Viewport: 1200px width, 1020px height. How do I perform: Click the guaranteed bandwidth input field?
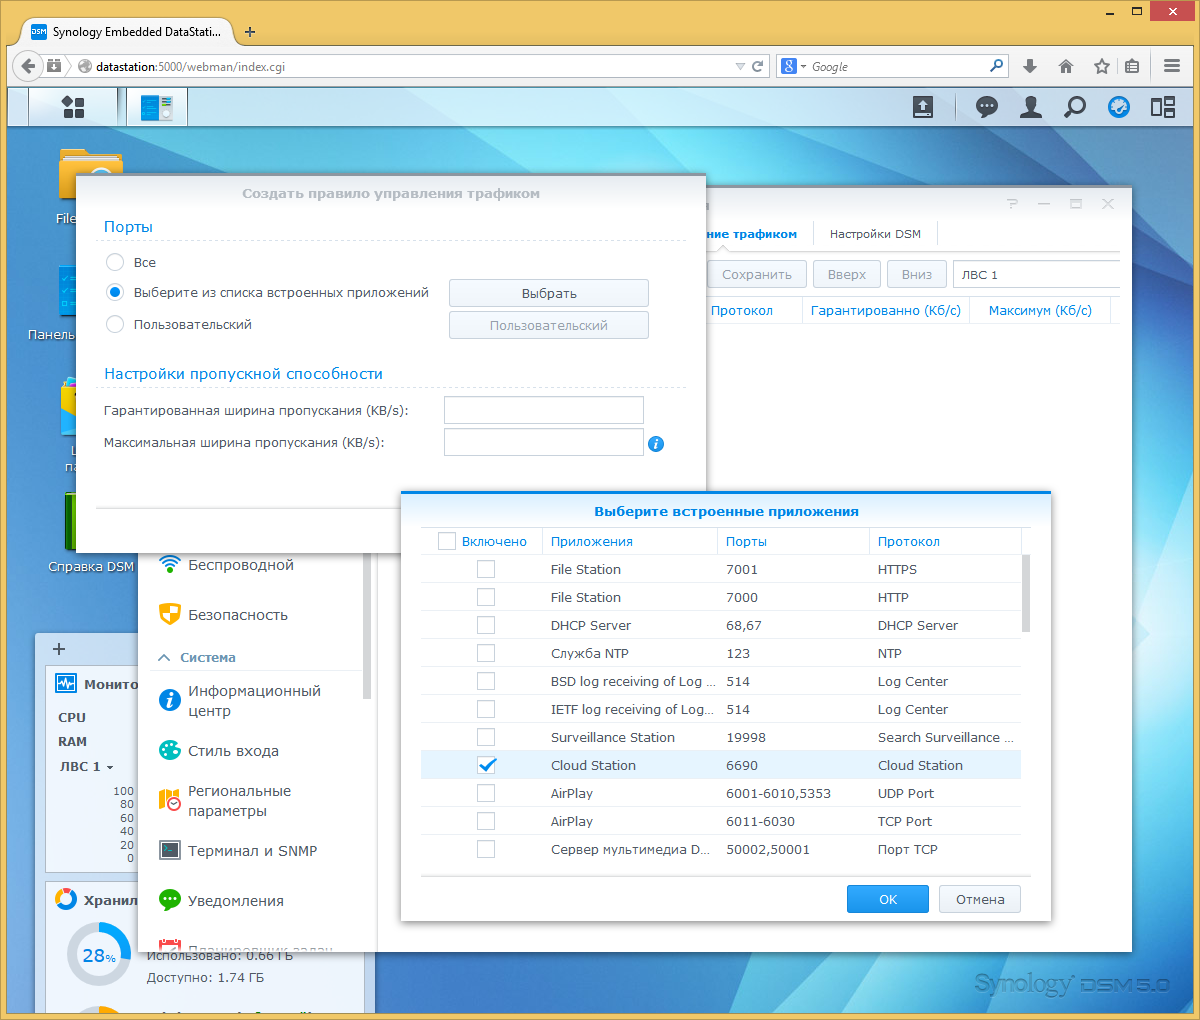[x=544, y=410]
